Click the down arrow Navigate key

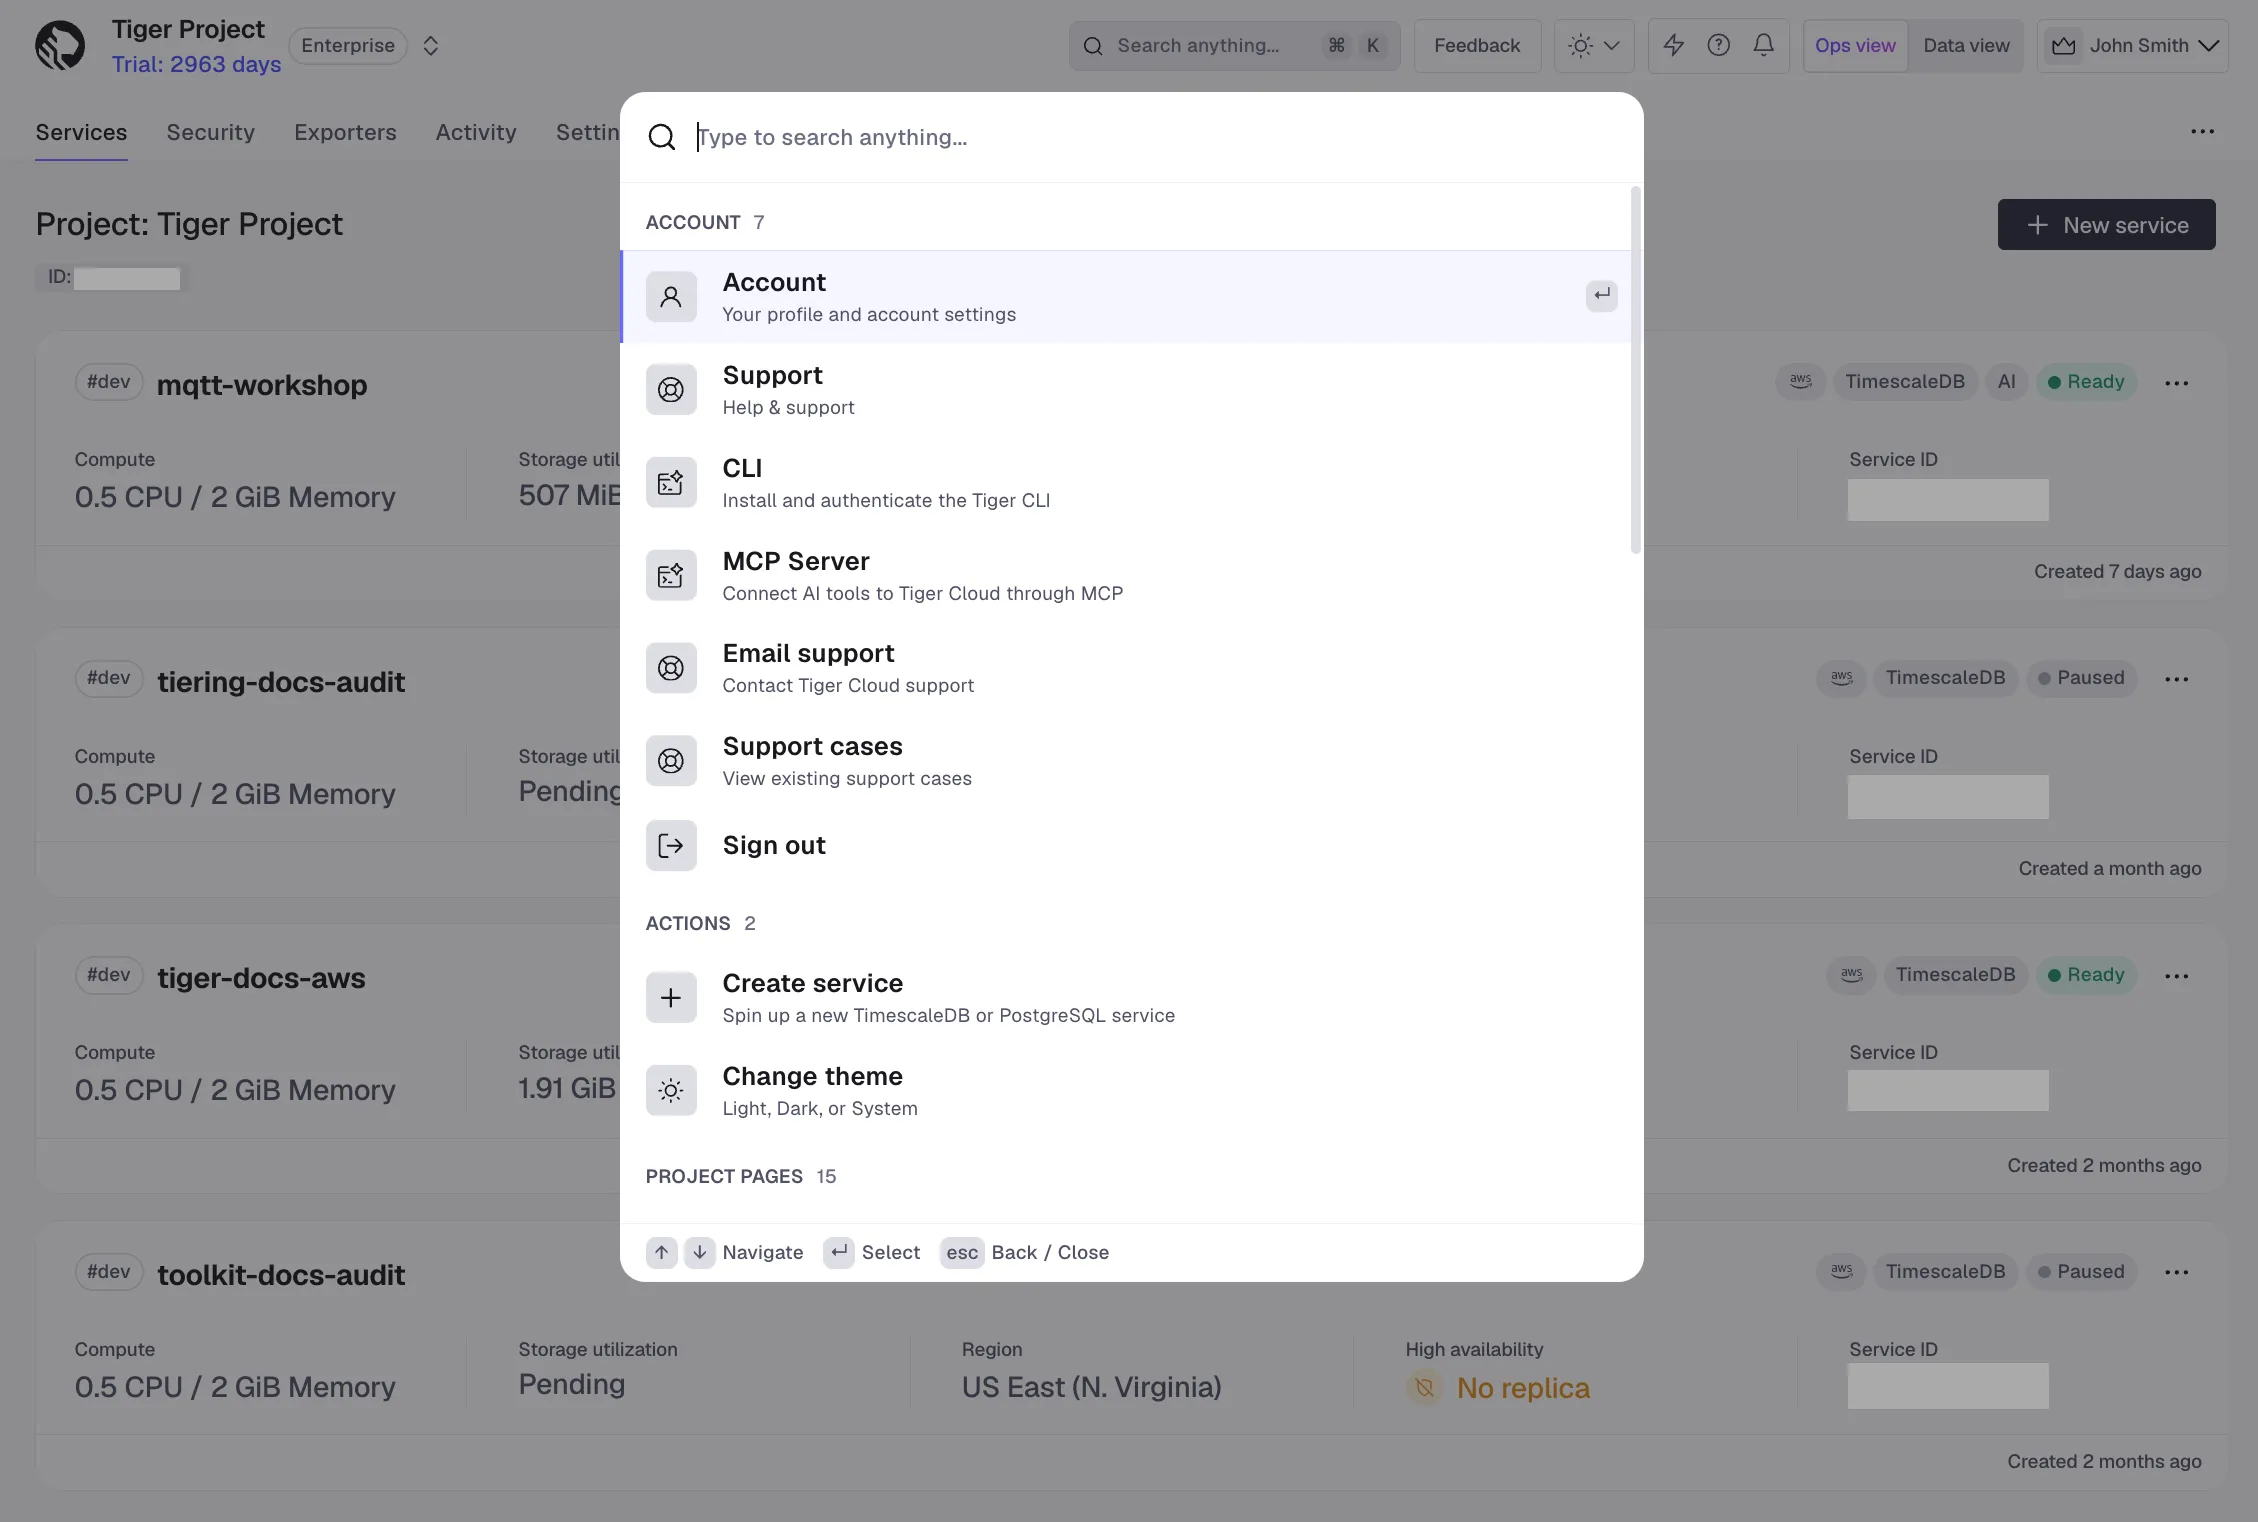tap(700, 1252)
